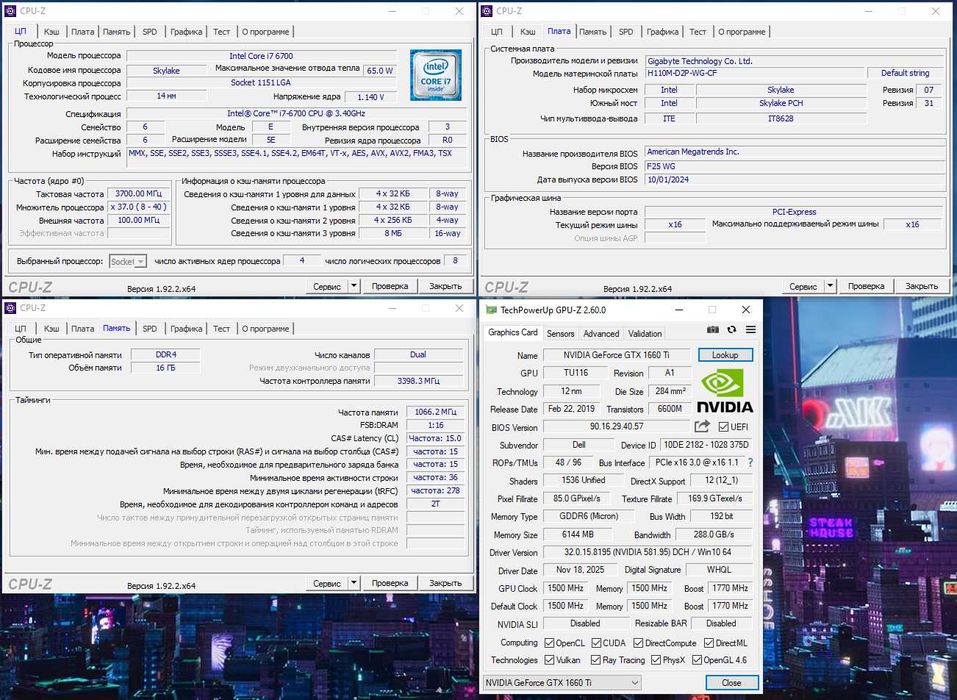Select ЦП tab in the motherboard window
This screenshot has height=700, width=957.
[497, 32]
